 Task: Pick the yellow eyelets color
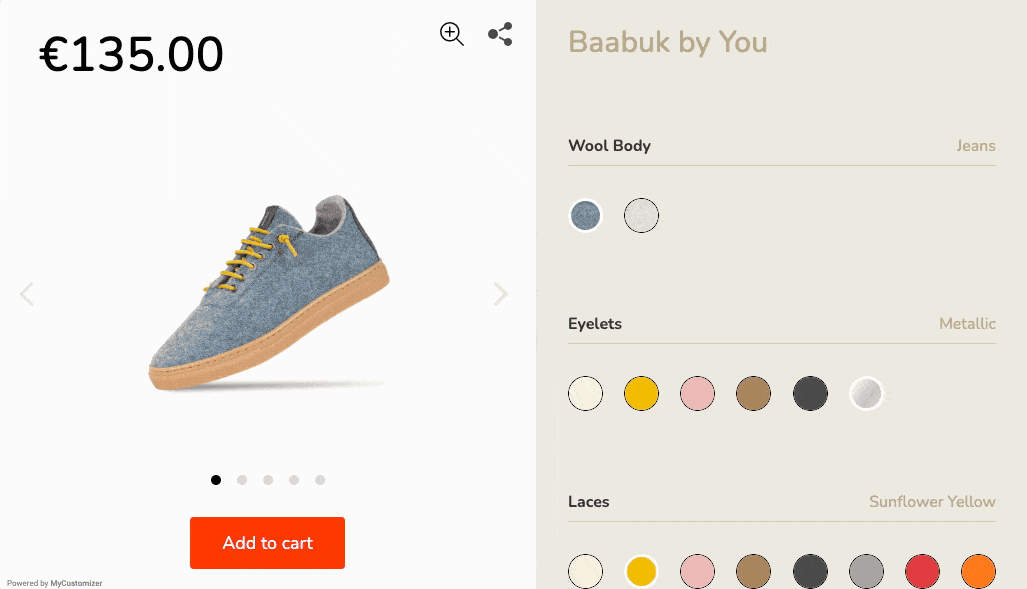(641, 393)
